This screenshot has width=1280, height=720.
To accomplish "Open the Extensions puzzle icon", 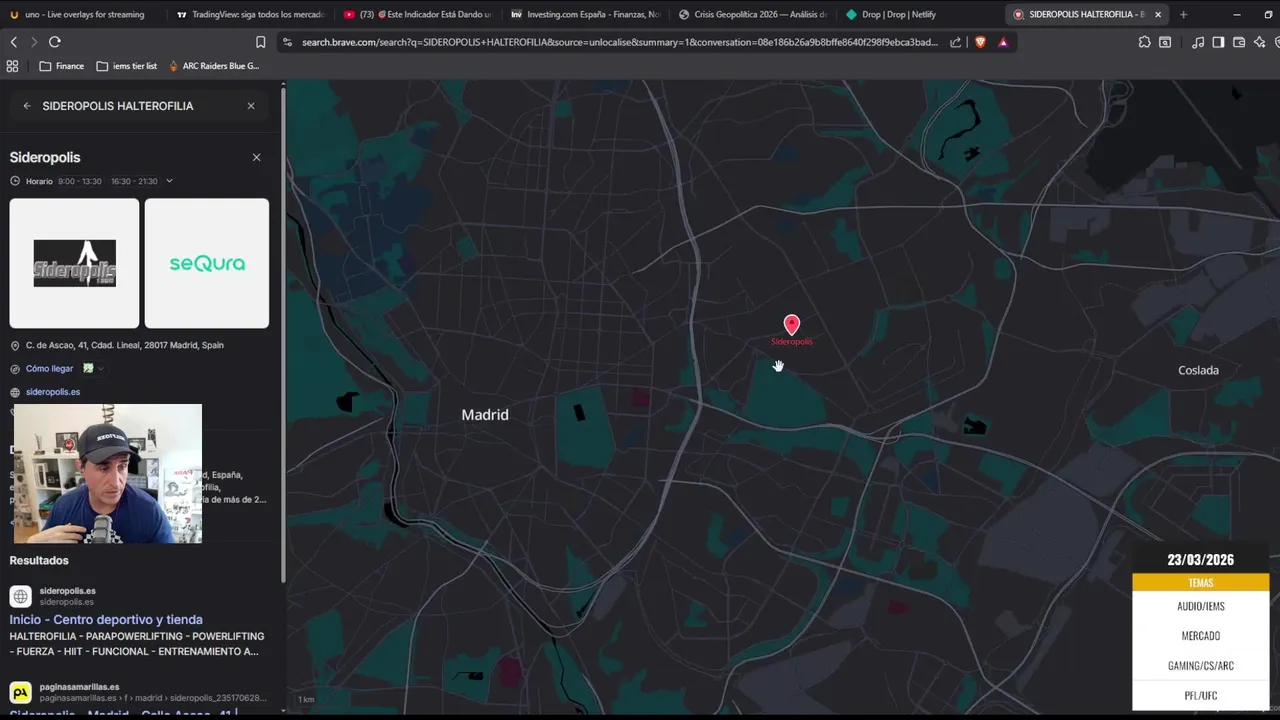I will point(1144,42).
